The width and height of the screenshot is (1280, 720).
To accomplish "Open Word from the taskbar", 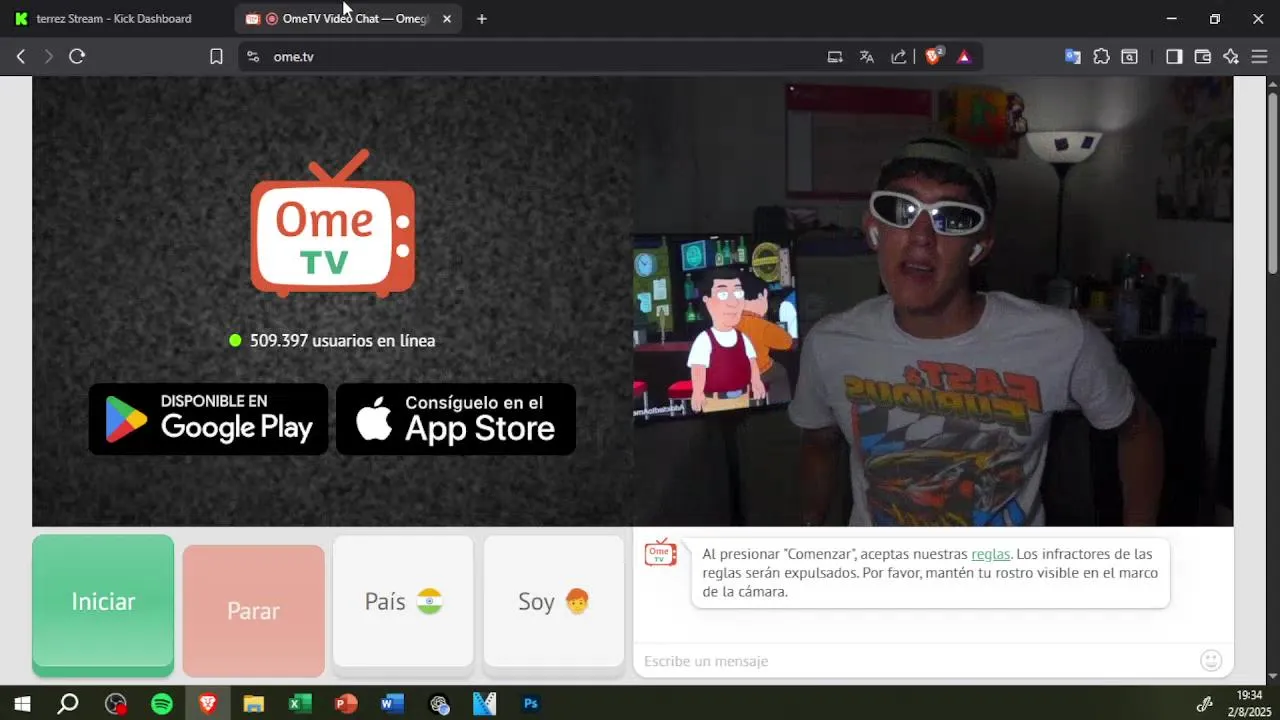I will pos(392,704).
